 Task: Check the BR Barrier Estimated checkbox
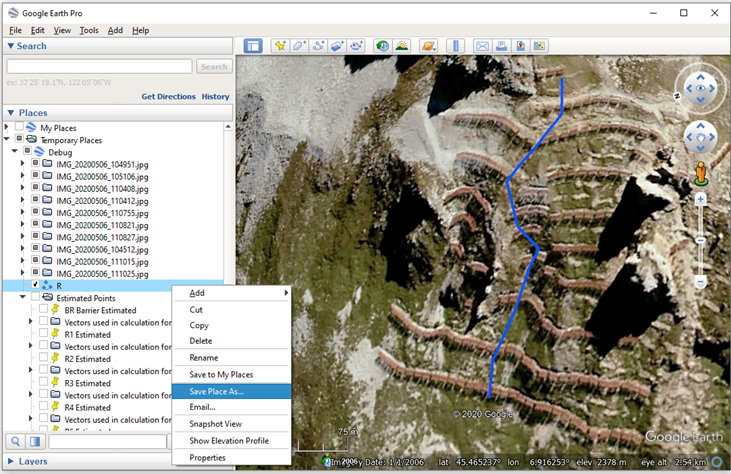[x=43, y=309]
